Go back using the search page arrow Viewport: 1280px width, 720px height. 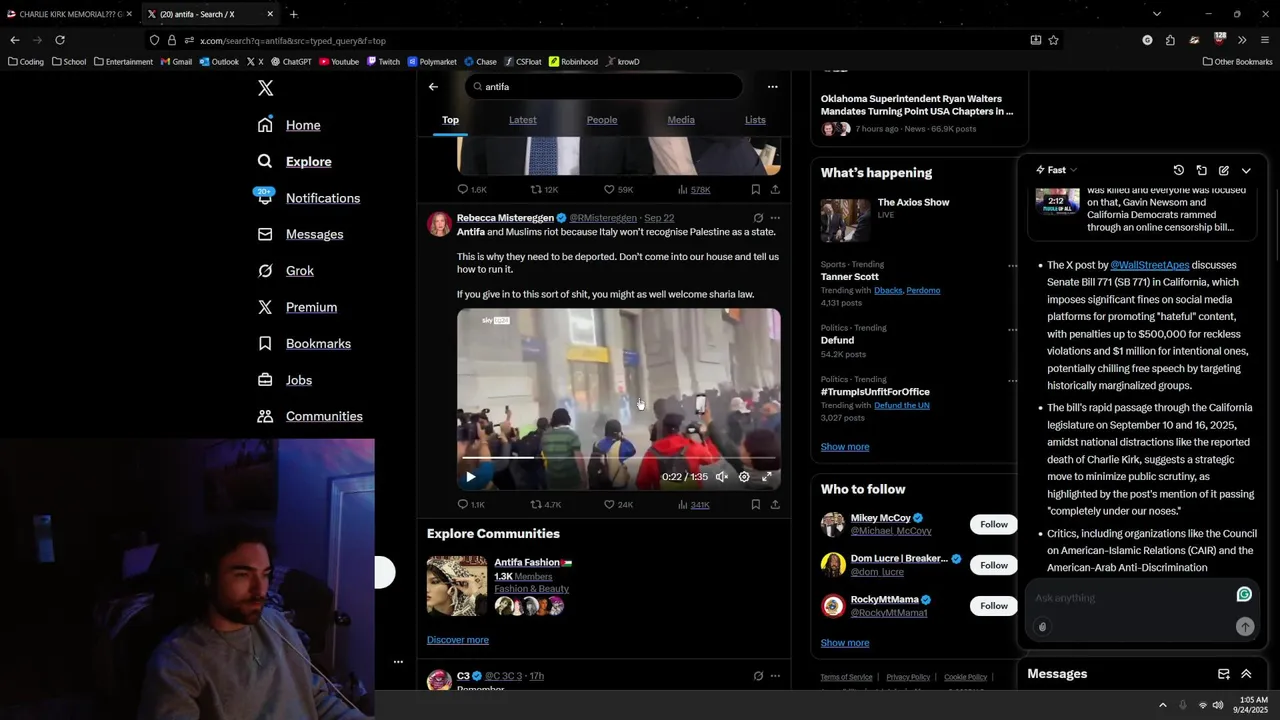click(x=433, y=87)
